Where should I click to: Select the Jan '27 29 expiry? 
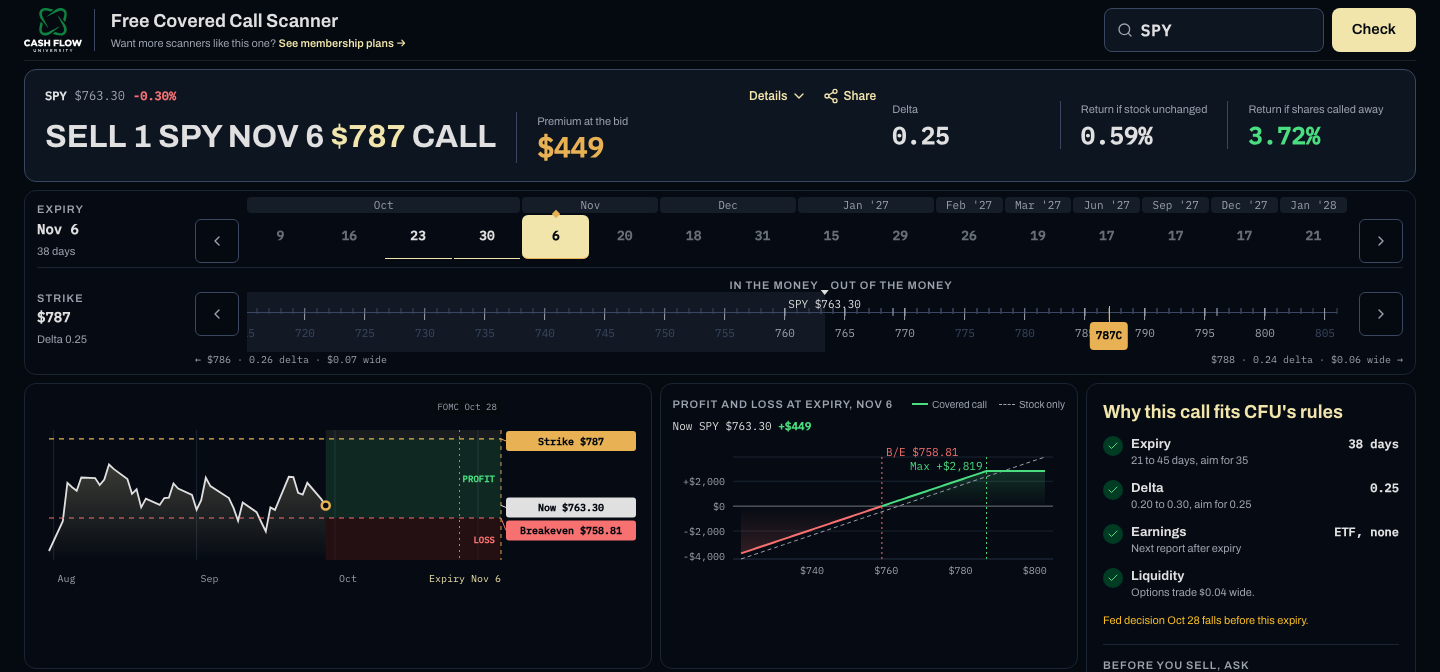pos(900,237)
